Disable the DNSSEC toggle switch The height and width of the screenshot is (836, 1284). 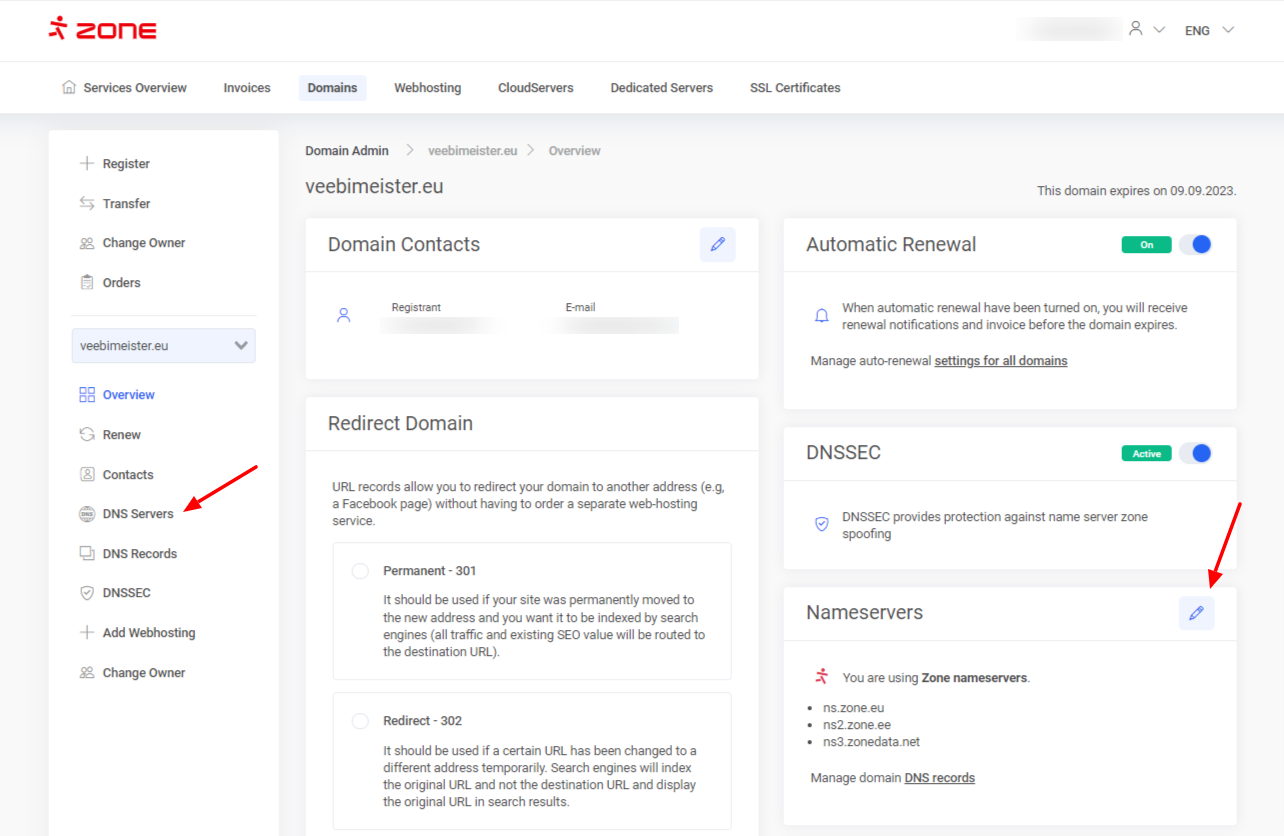coord(1195,454)
